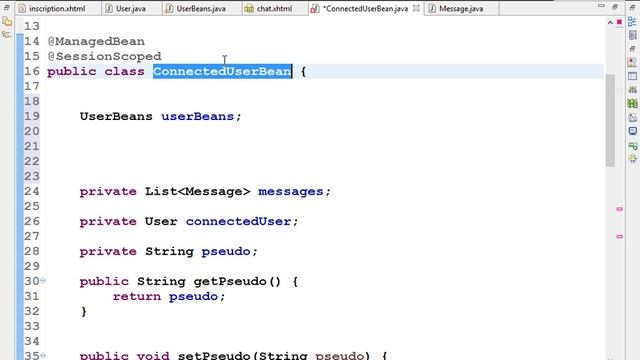Maximize the editor area
The image size is (640, 360).
pos(615,7)
